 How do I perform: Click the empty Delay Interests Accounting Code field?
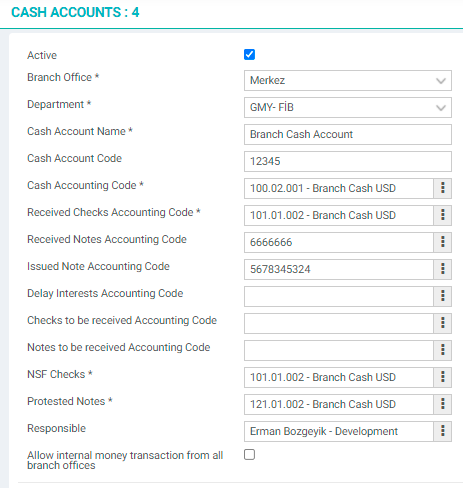coord(339,296)
